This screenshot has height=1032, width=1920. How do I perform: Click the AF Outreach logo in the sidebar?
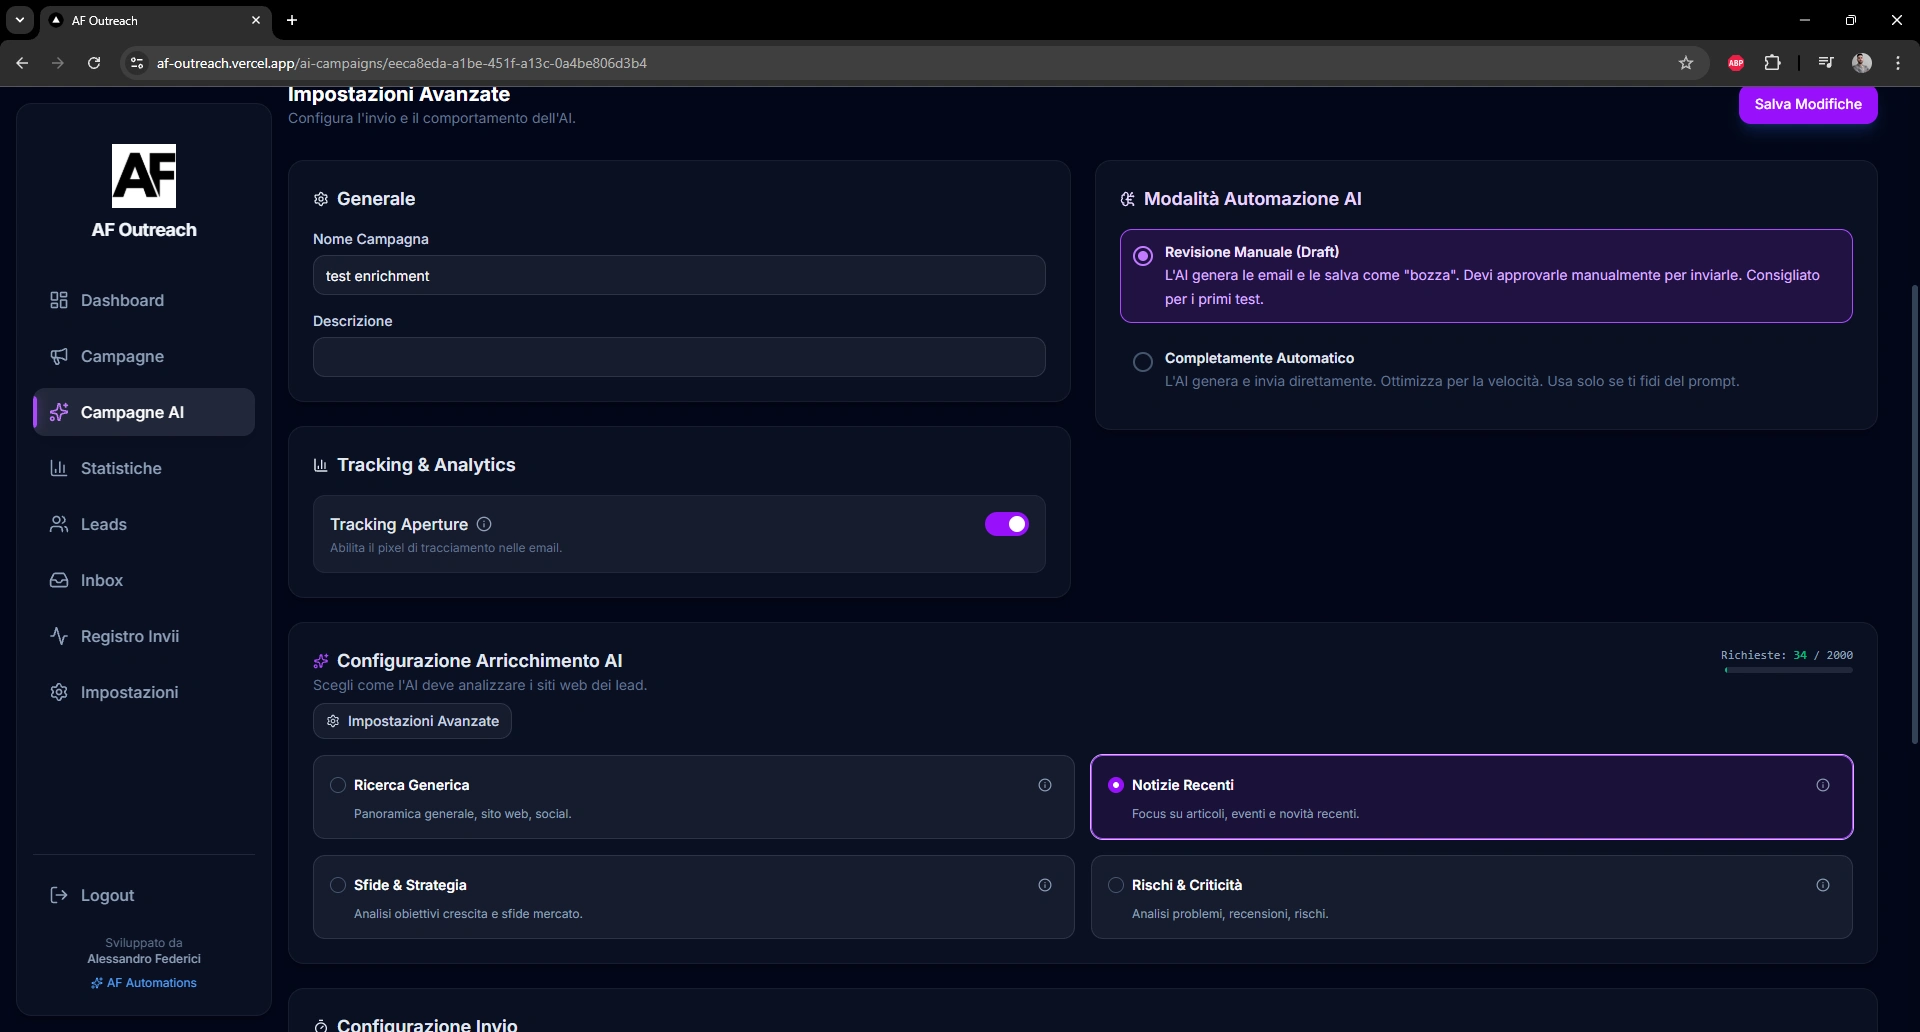point(144,176)
